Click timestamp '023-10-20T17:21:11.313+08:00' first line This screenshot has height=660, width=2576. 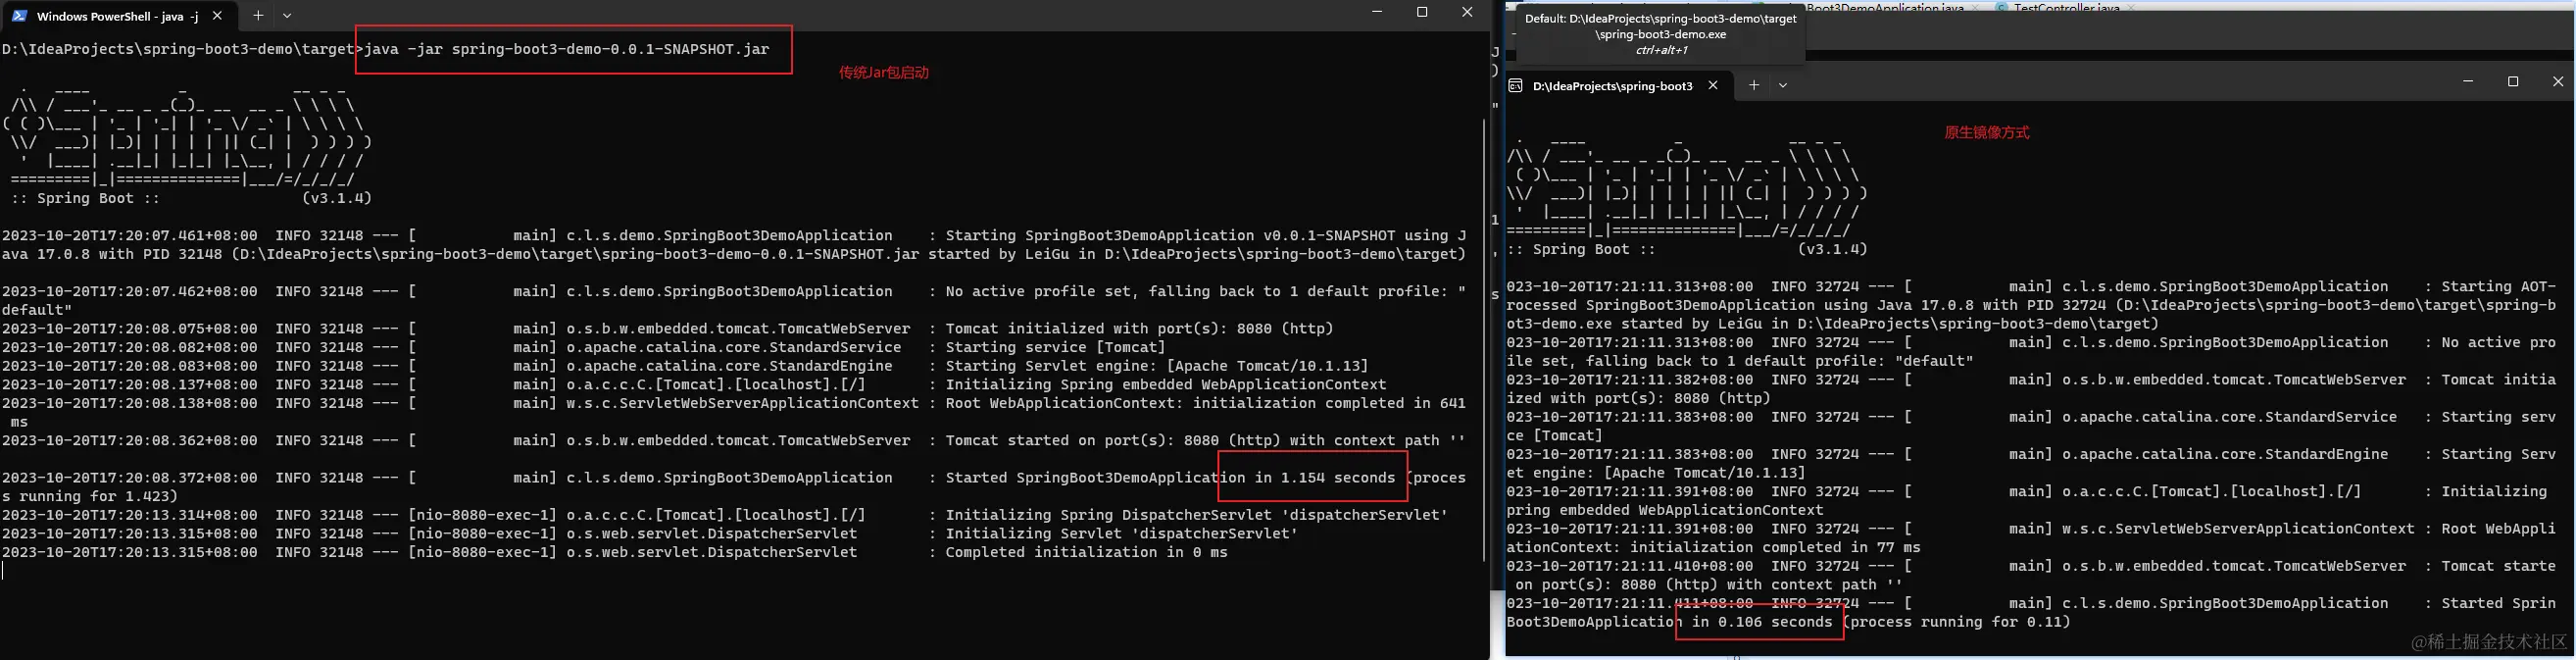(x=1630, y=286)
